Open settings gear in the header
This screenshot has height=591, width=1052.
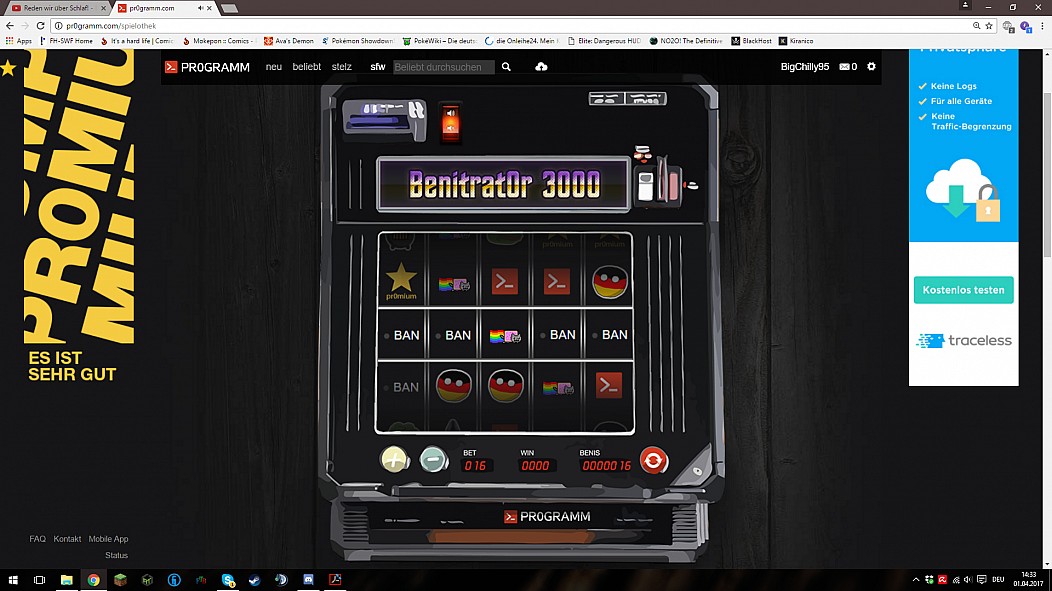point(871,67)
